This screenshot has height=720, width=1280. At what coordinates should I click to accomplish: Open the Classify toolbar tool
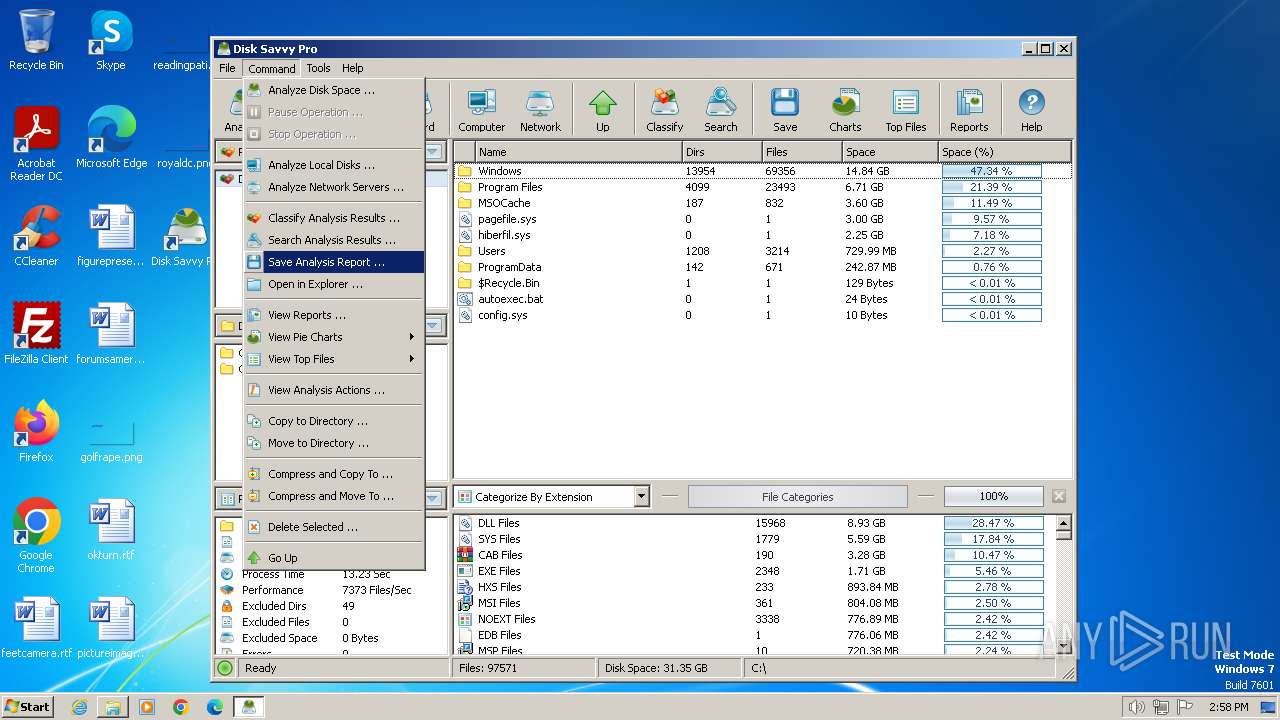coord(664,110)
